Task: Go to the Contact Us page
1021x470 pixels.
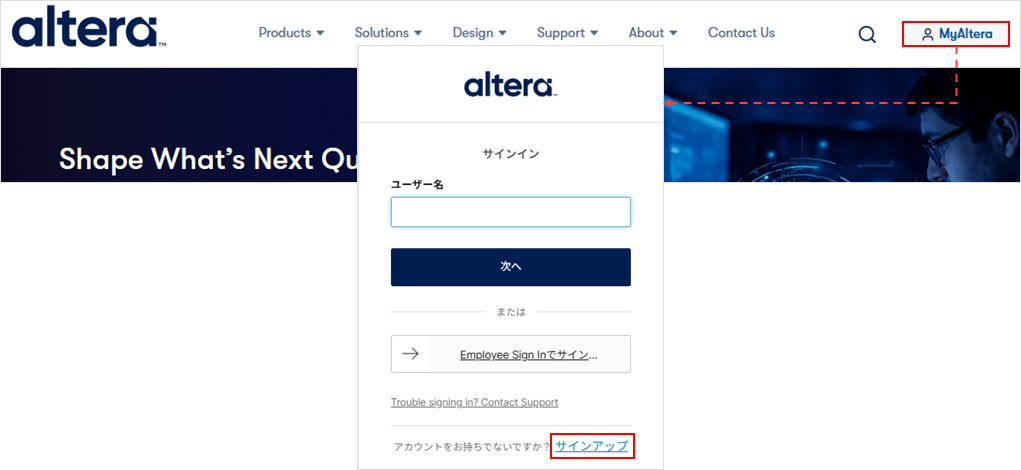Action: pos(741,33)
